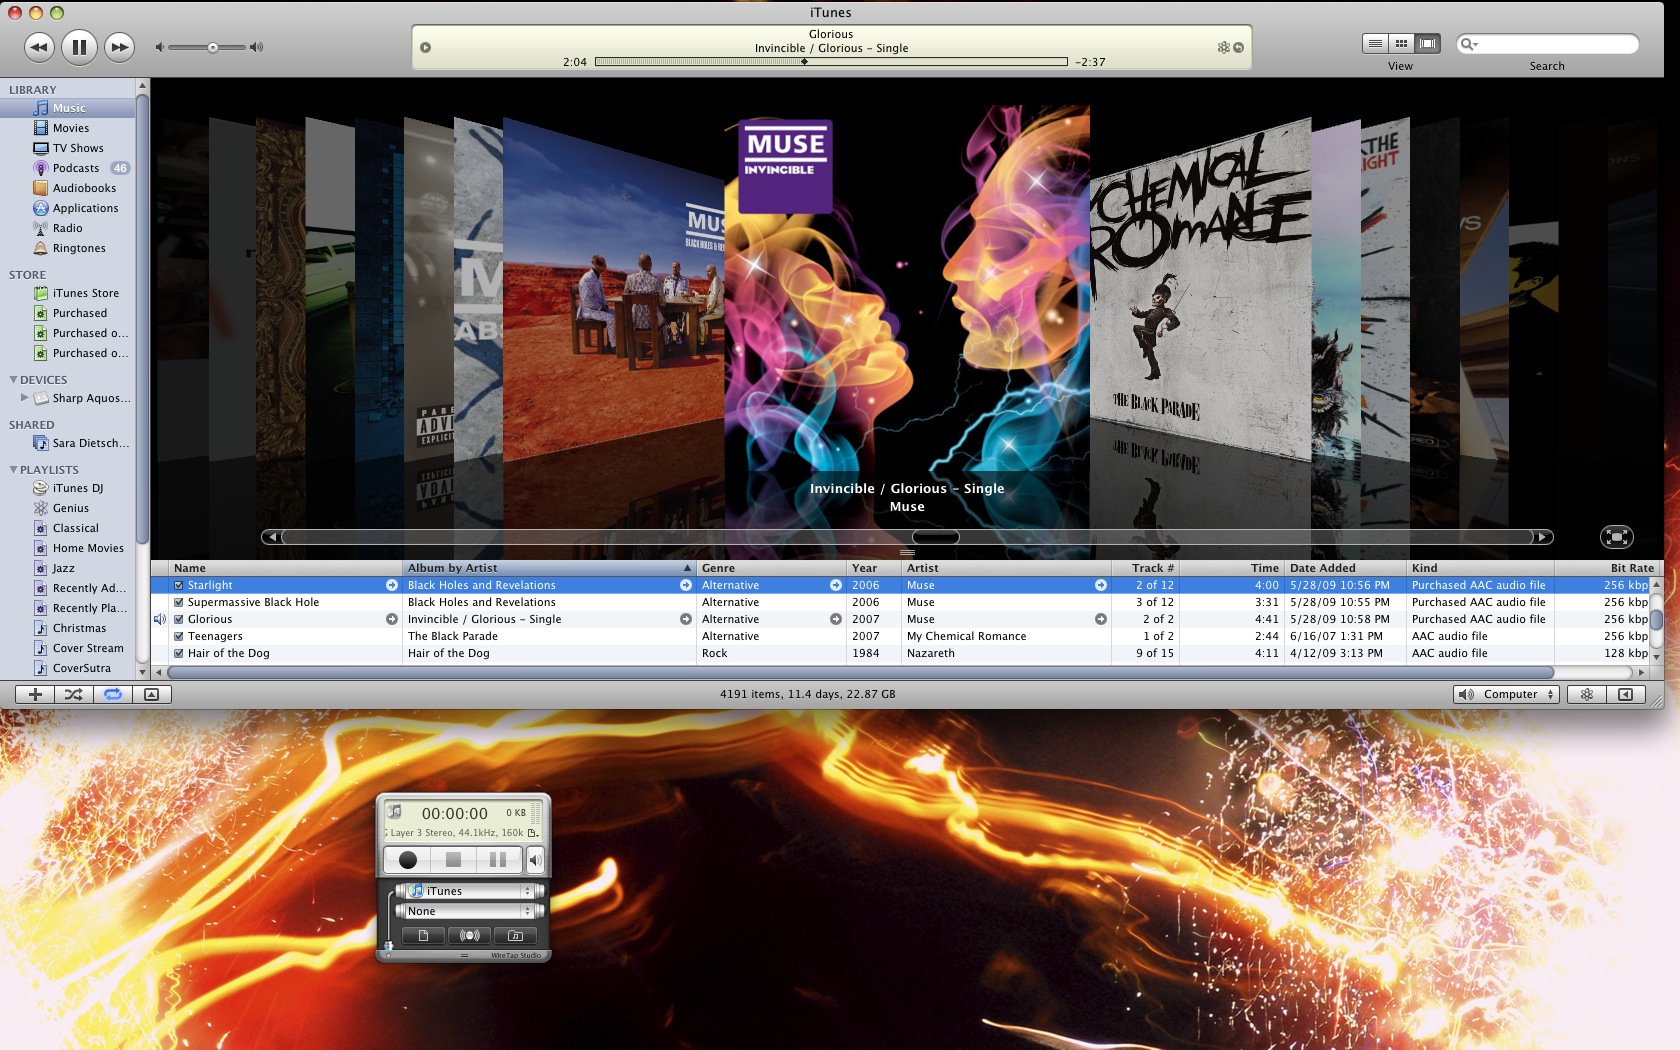Click the arrow link next to Starlight's name
The width and height of the screenshot is (1680, 1050).
[x=392, y=585]
